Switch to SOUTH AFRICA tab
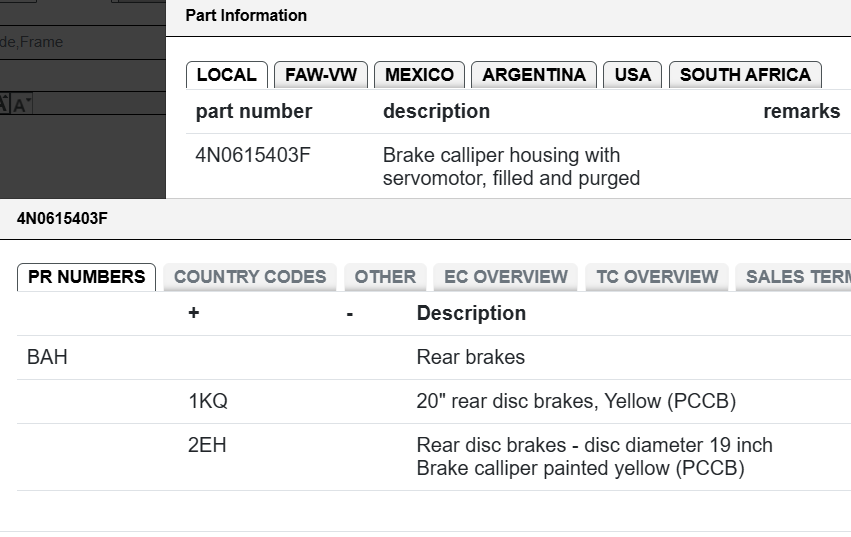Image resolution: width=851 pixels, height=537 pixels. coord(745,75)
